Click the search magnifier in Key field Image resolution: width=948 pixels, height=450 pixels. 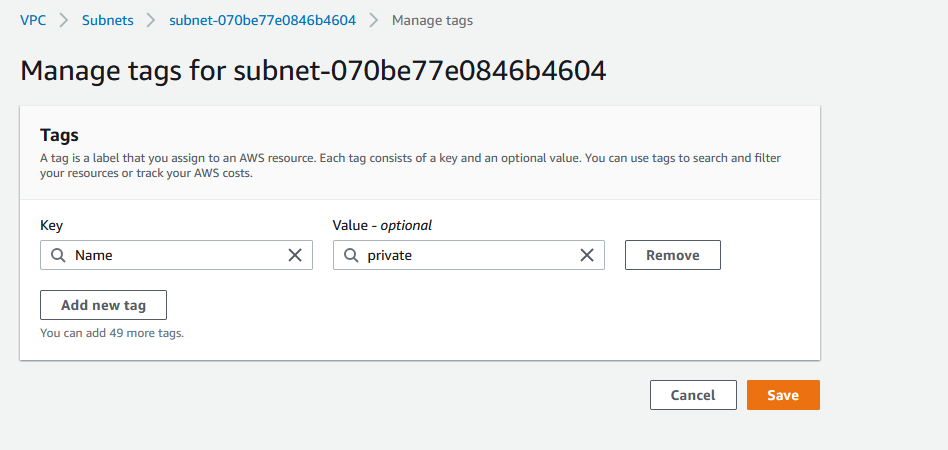click(58, 255)
